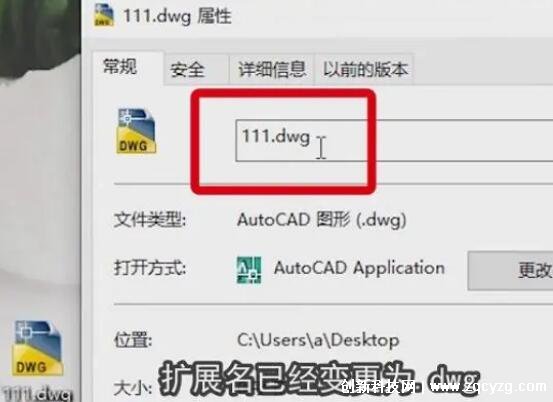Switch to the 常规 tab
Image resolution: width=553 pixels, height=402 pixels.
[120, 67]
